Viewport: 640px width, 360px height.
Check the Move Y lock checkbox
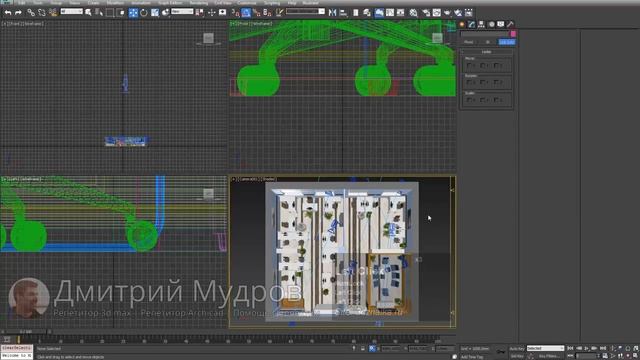point(483,65)
